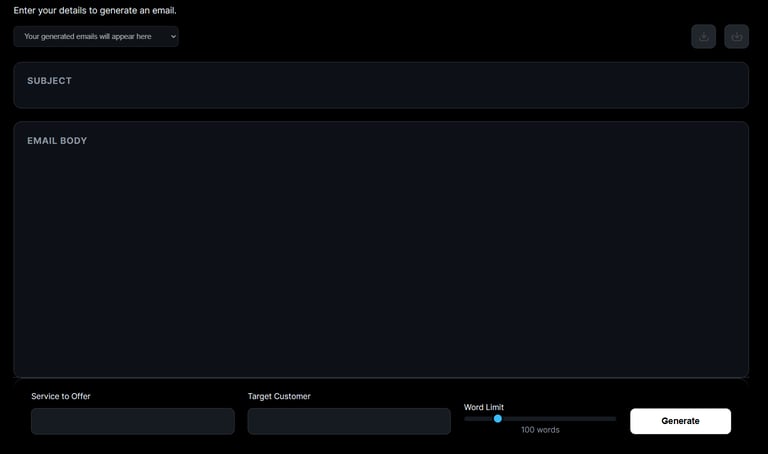Click the 'Enter your details to generate an email.' text

pyautogui.click(x=95, y=10)
